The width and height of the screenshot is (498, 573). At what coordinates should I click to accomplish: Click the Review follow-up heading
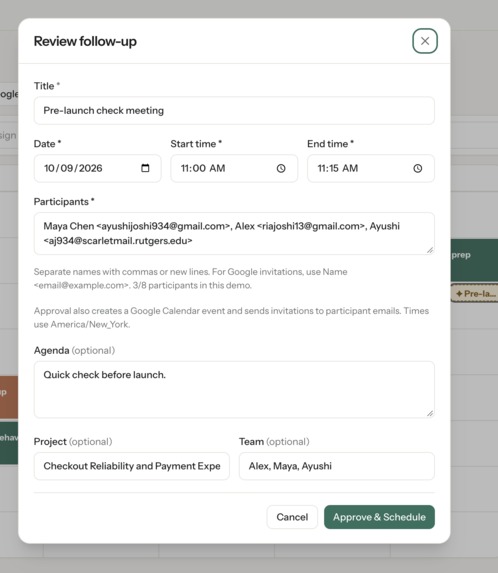point(85,41)
